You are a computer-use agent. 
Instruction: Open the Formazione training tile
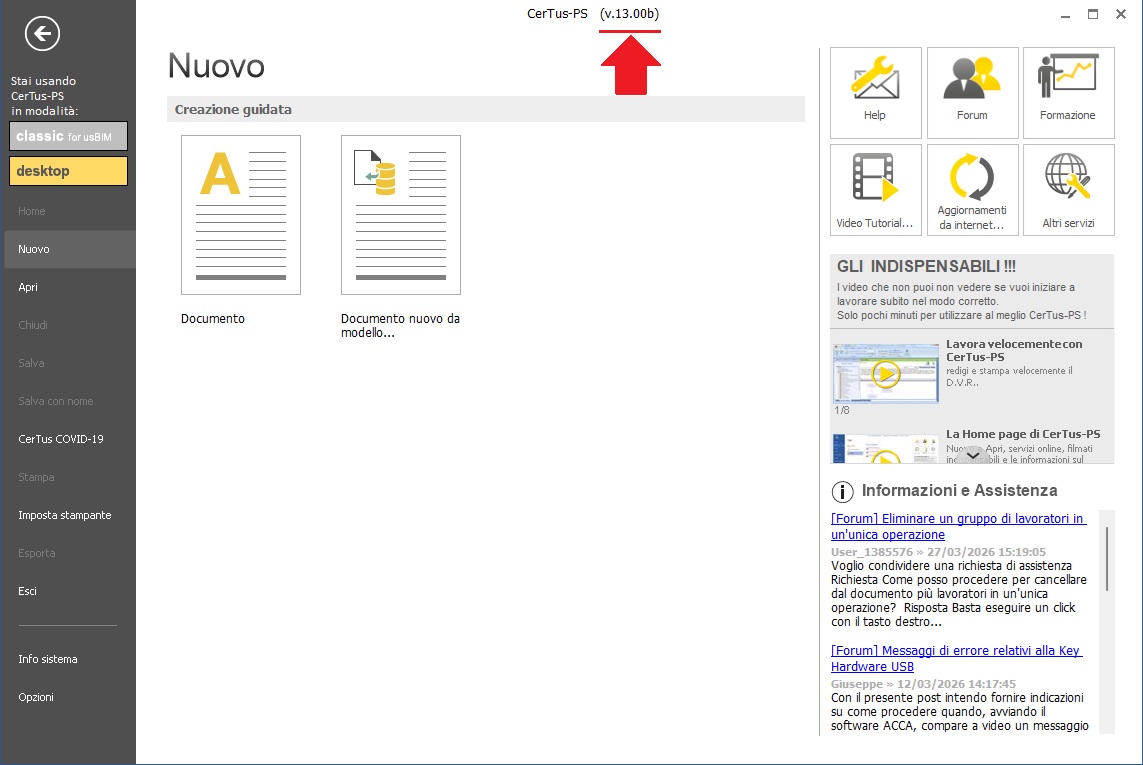coord(1068,91)
